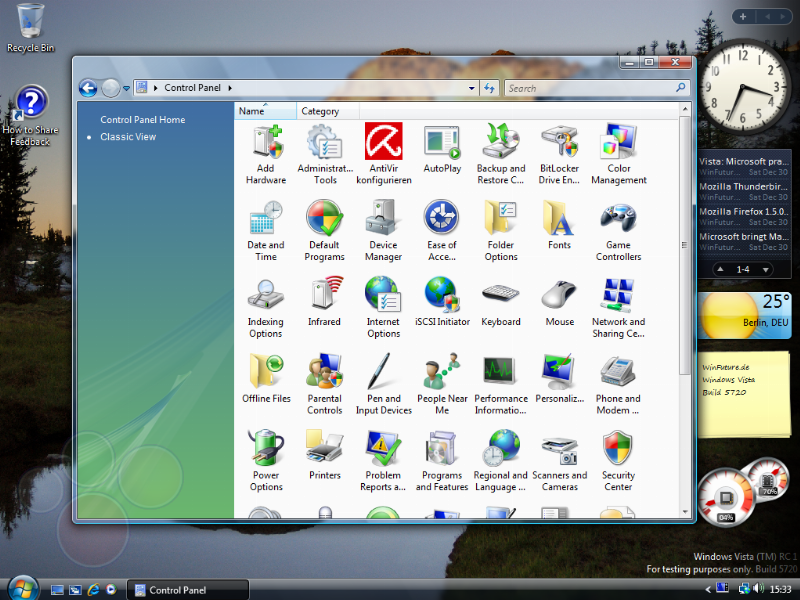This screenshot has width=800, height=600.
Task: Add gadget with sidebar plus button
Action: pyautogui.click(x=743, y=17)
